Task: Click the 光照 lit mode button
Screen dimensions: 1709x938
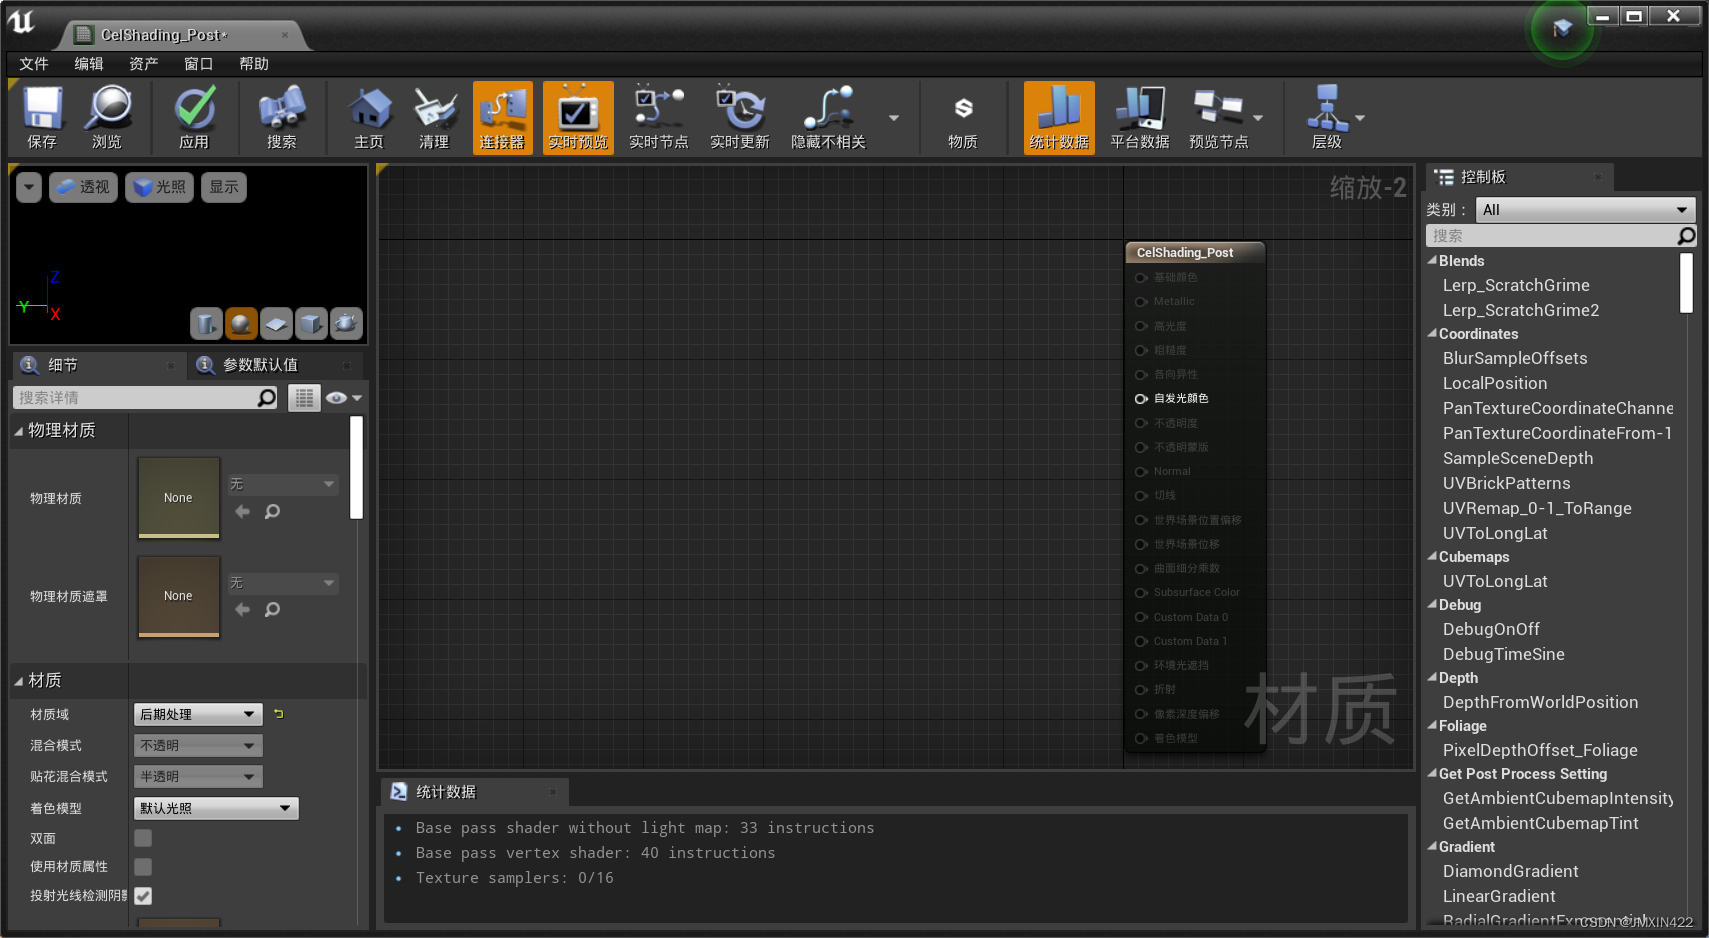Action: click(159, 187)
